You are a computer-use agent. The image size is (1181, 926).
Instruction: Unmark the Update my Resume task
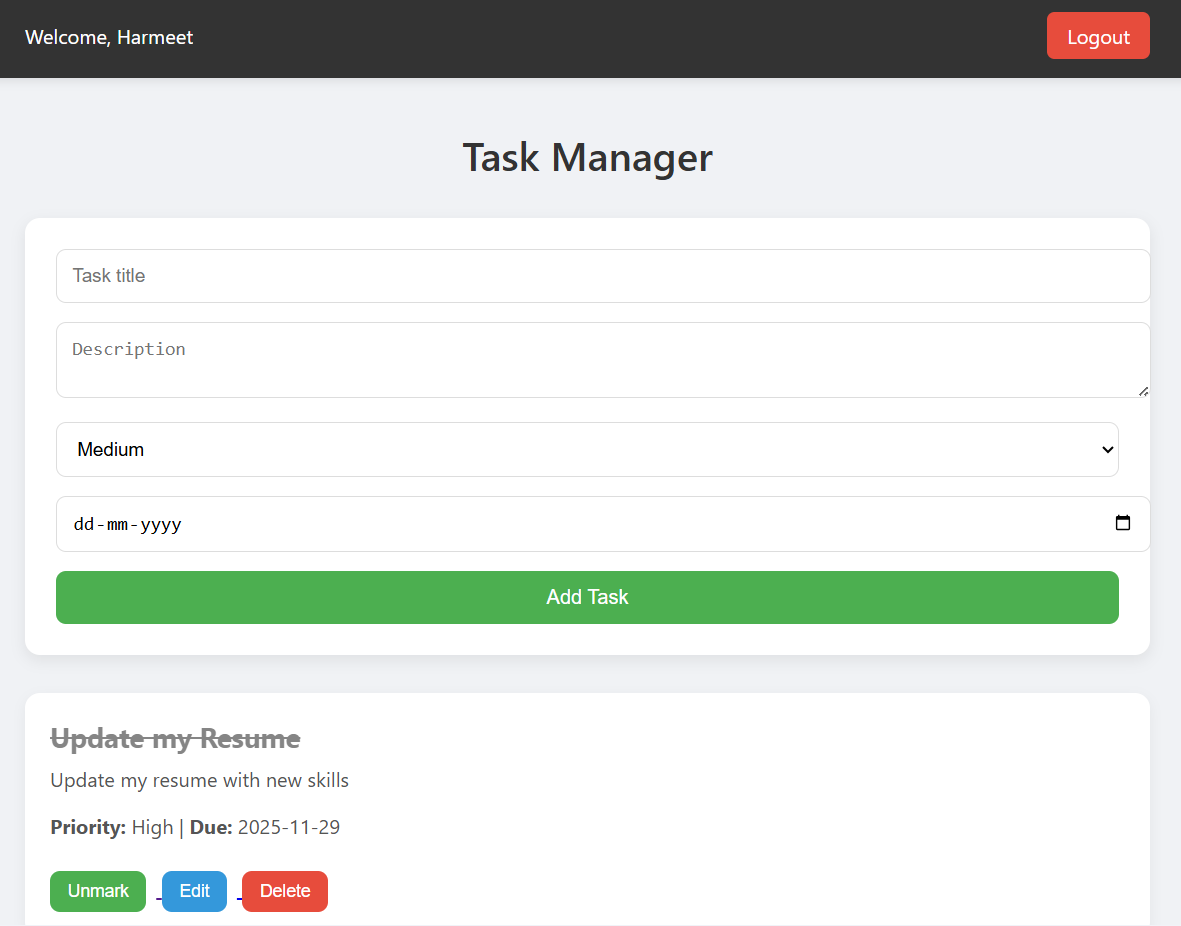(98, 891)
